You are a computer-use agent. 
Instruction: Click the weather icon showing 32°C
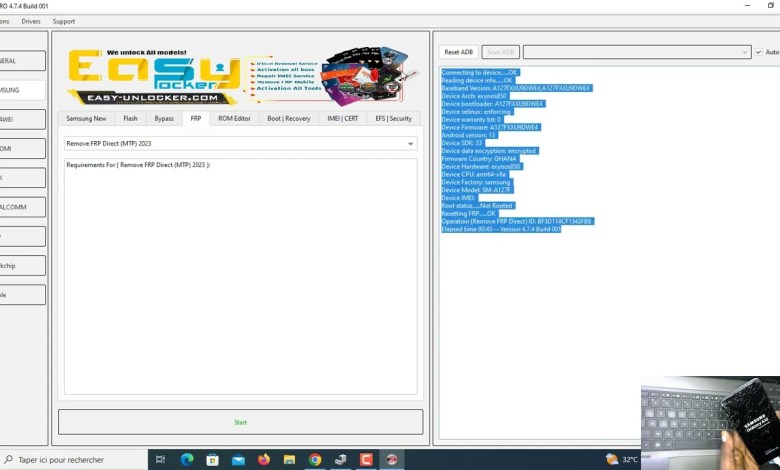point(612,460)
